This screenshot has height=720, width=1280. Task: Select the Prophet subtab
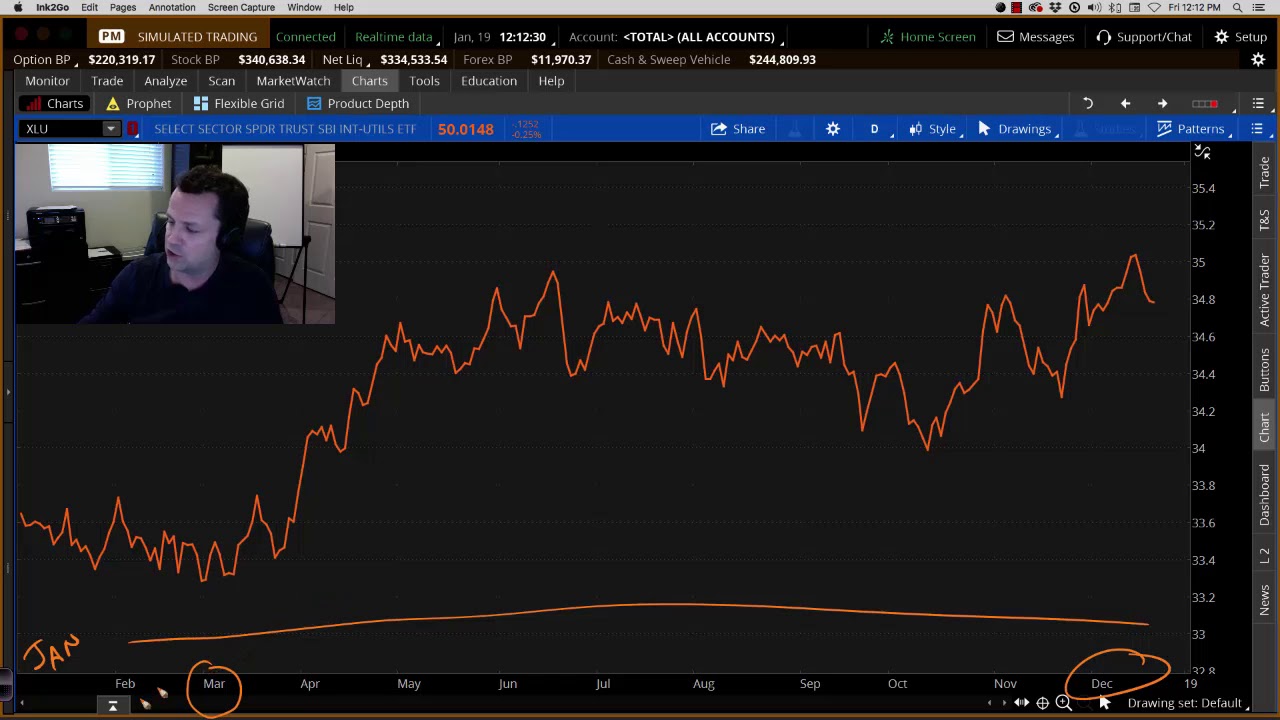click(x=138, y=104)
